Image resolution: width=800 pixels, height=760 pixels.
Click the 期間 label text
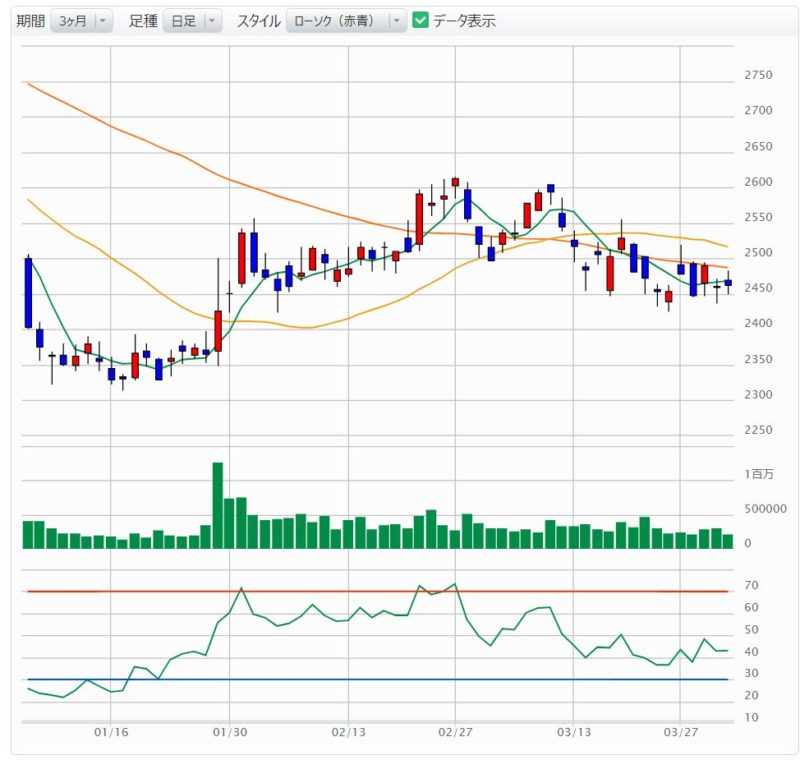31,21
